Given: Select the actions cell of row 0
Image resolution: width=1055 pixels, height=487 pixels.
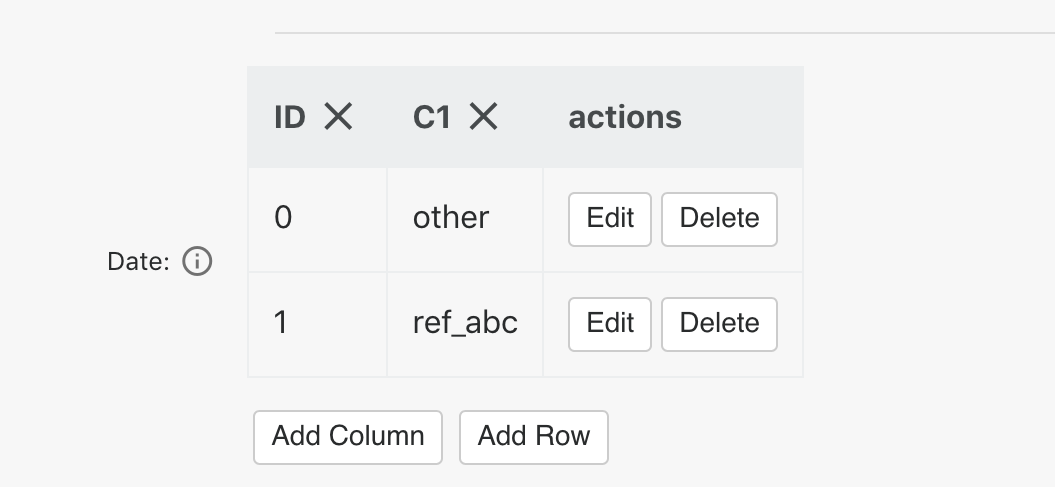Looking at the screenshot, I should 673,220.
